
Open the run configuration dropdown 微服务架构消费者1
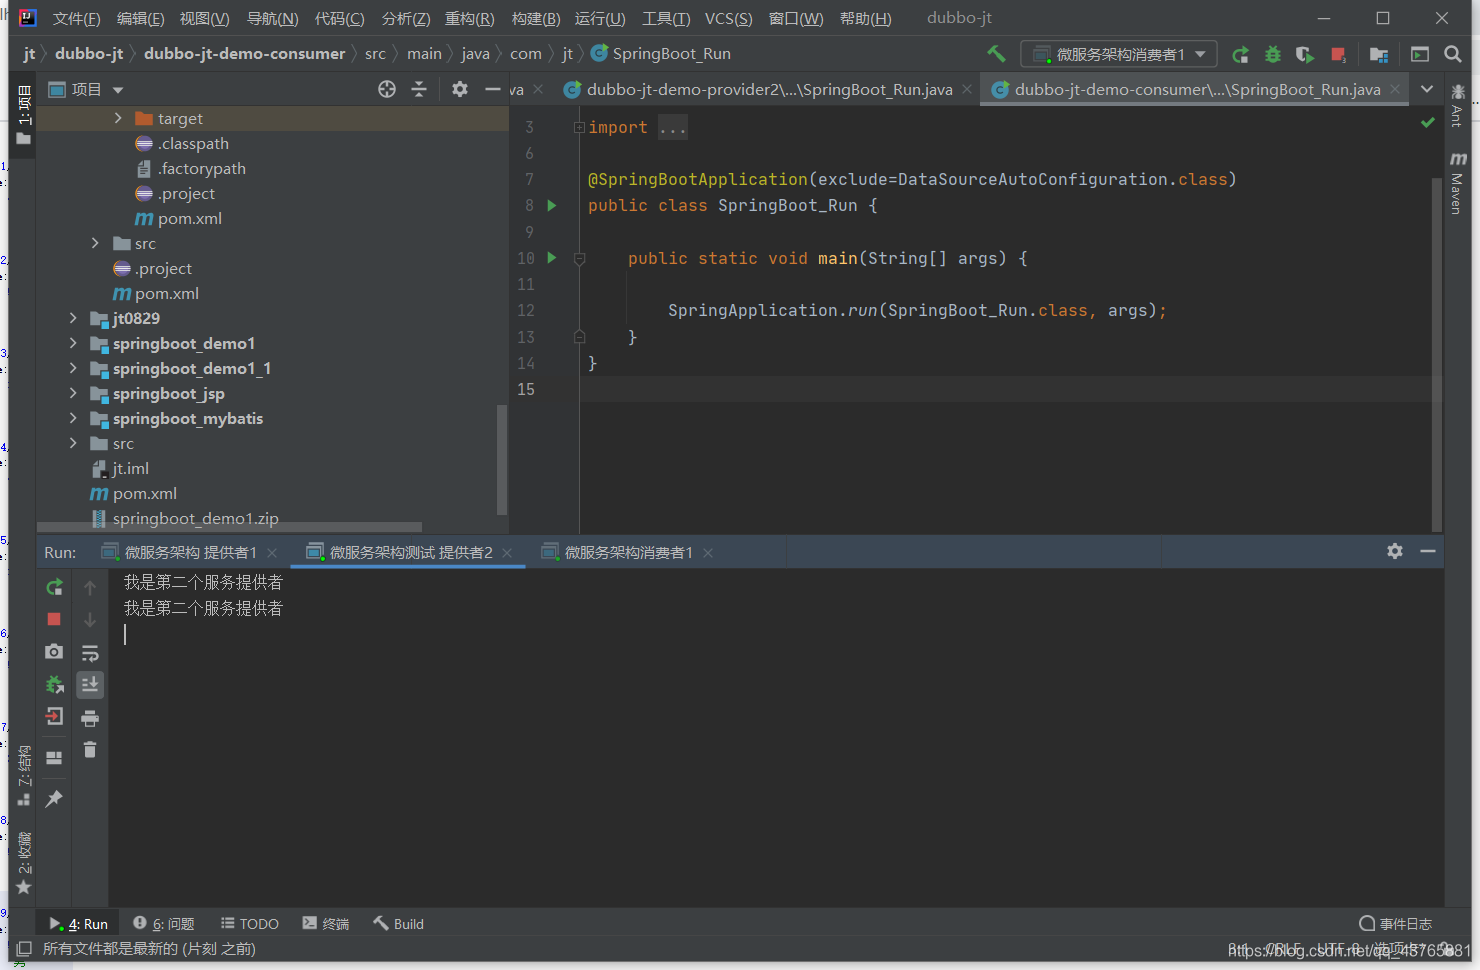1118,54
